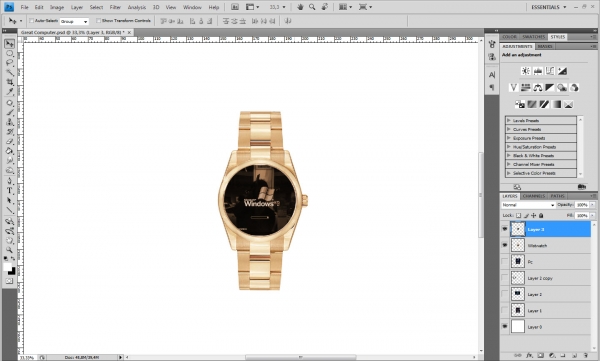Add a layer mask

540,356
